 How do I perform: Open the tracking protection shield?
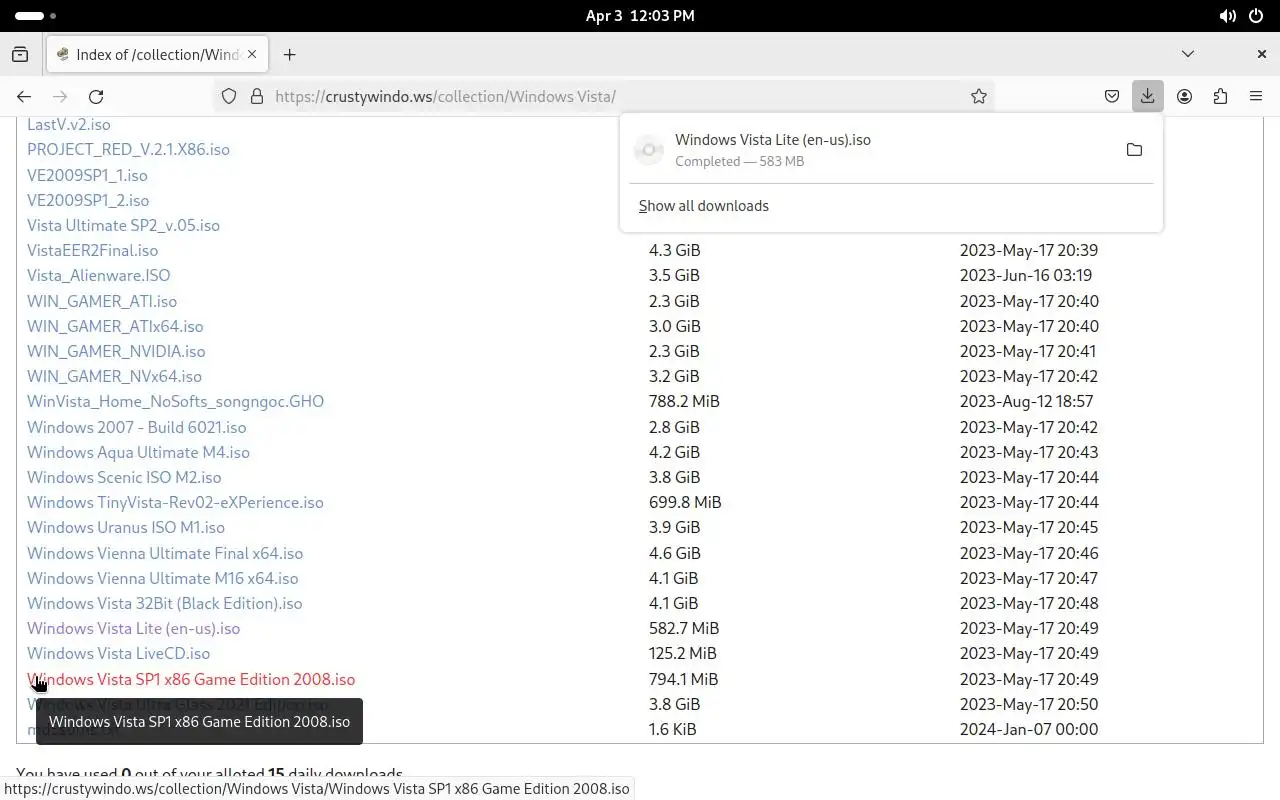(229, 97)
